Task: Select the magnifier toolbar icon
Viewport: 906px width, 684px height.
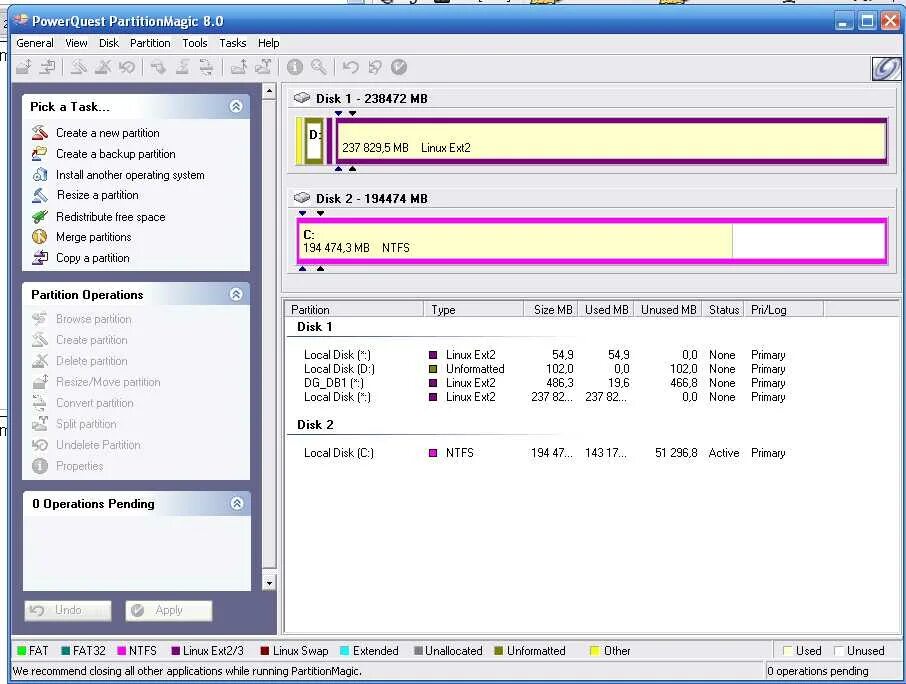Action: pyautogui.click(x=318, y=67)
